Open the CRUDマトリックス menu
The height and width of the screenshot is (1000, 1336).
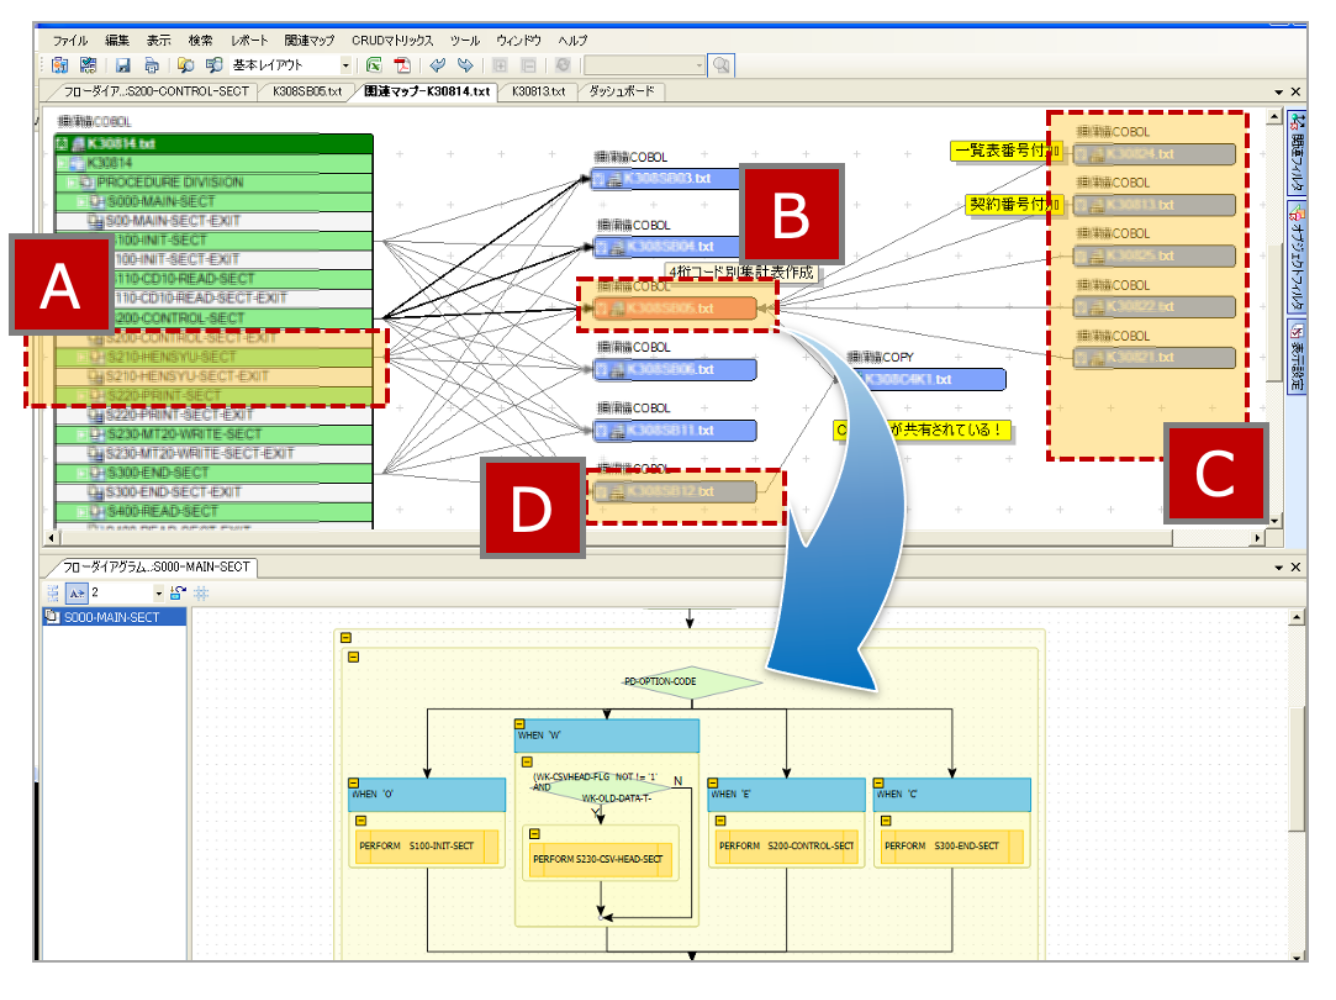click(x=392, y=41)
